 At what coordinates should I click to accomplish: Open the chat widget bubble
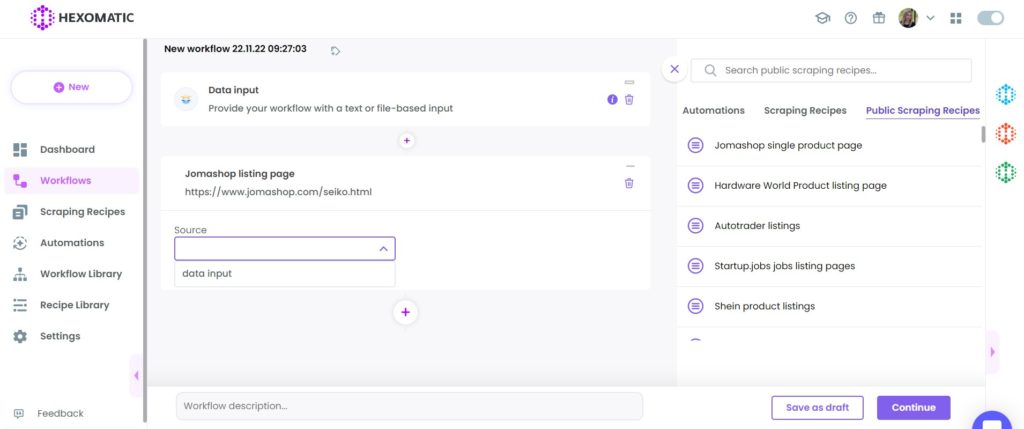point(992,420)
